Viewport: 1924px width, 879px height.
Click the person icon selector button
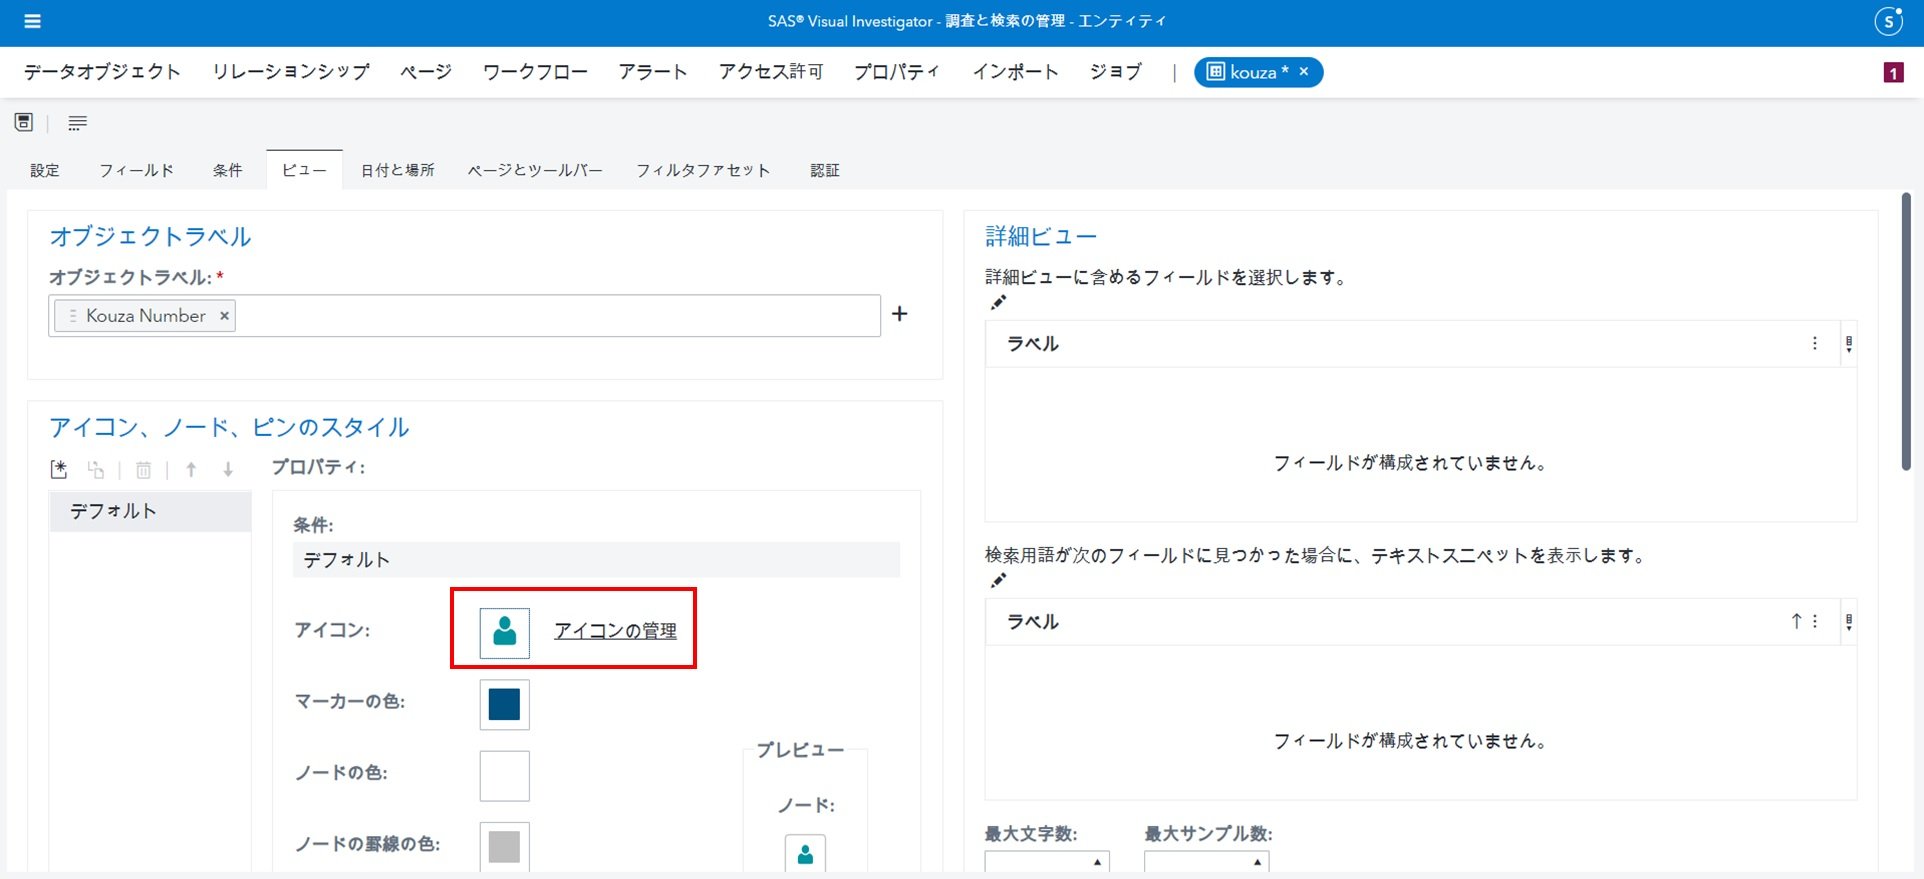click(505, 632)
